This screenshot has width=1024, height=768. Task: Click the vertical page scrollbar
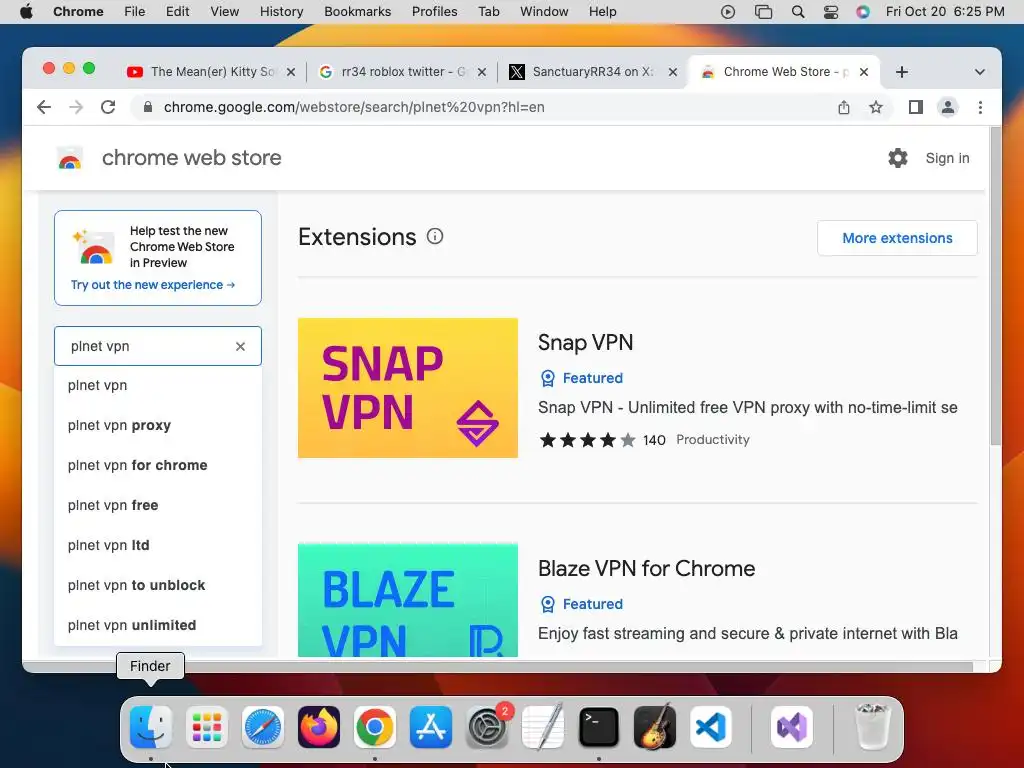(x=995, y=287)
